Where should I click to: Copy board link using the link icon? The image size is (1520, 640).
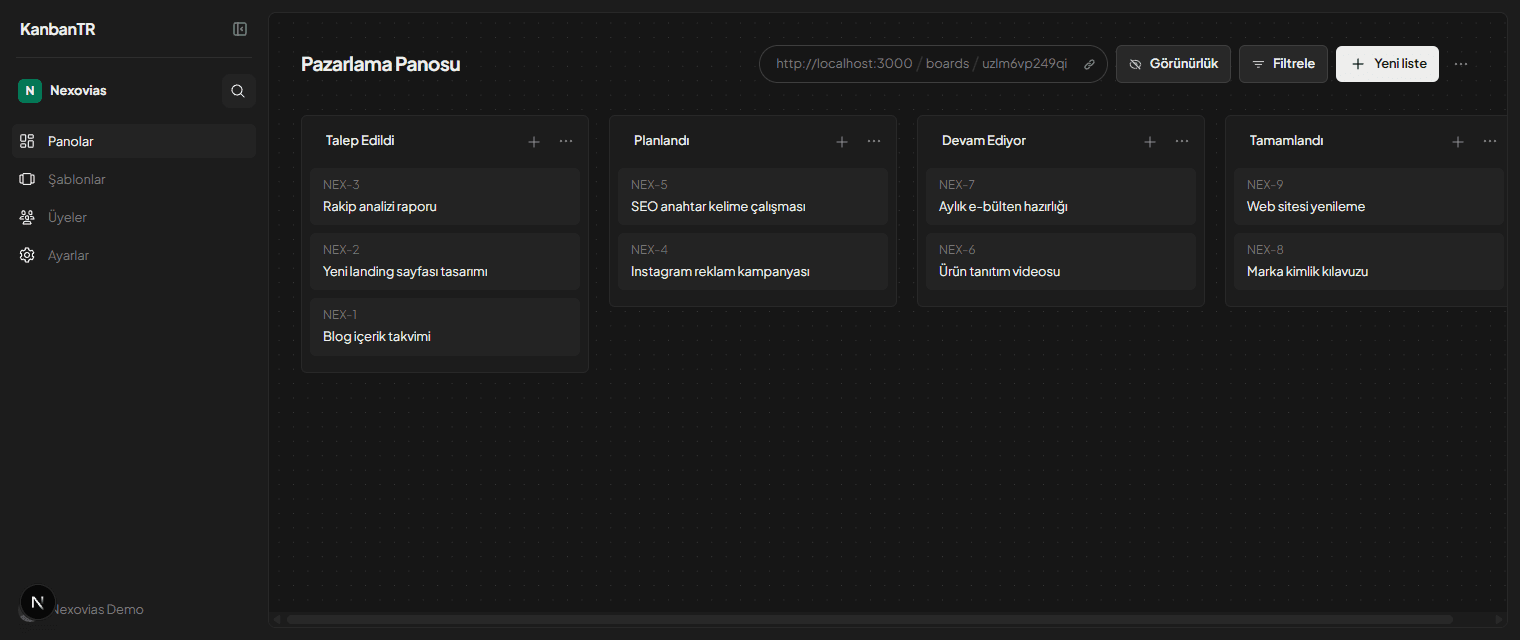click(x=1089, y=64)
